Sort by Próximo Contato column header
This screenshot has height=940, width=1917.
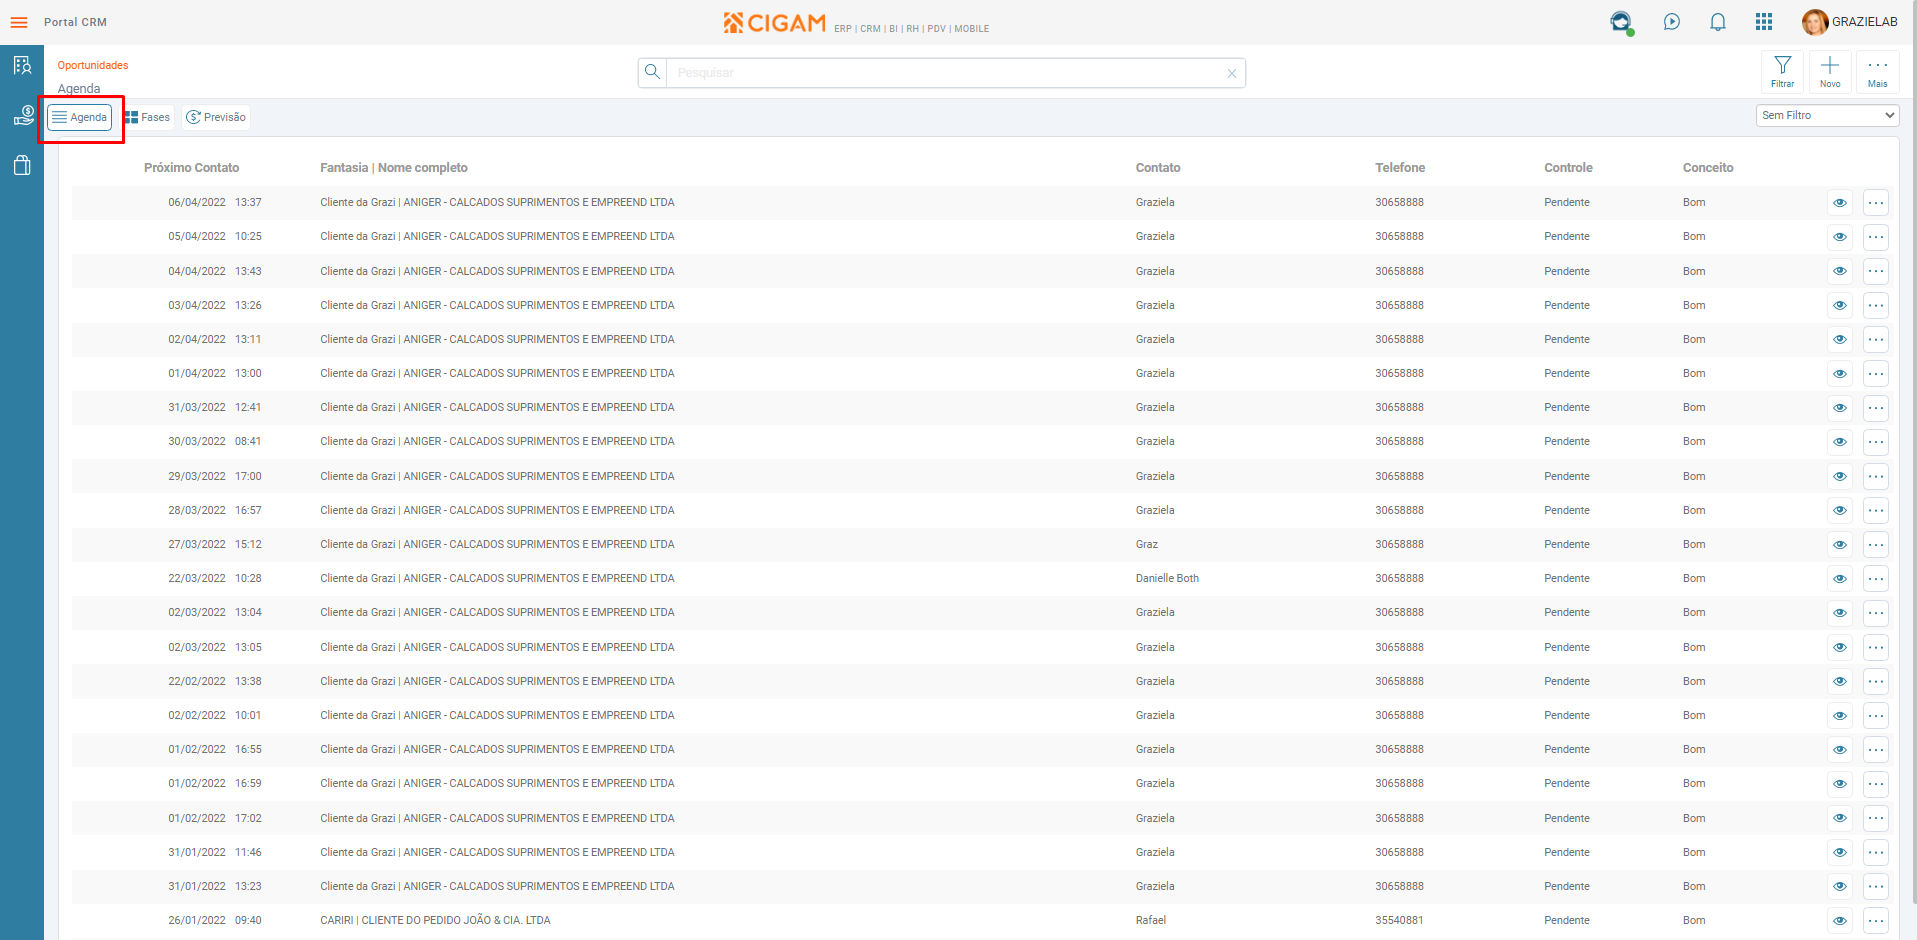(x=191, y=168)
